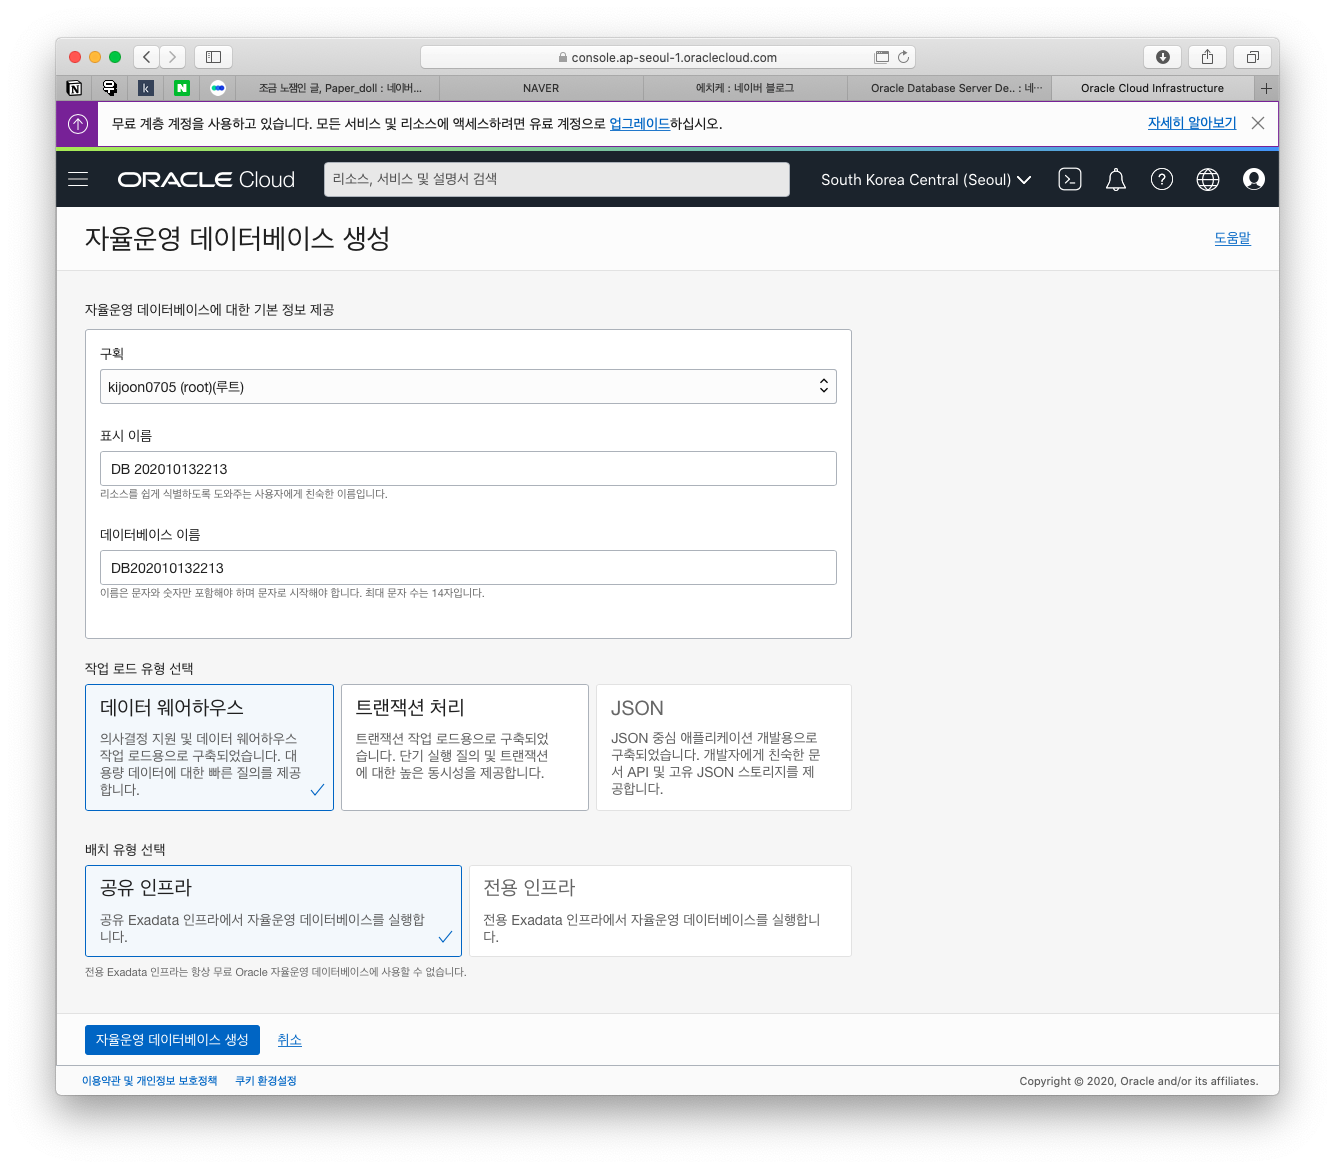
Task: Click the ORACLE Cloud logo
Action: (x=206, y=180)
